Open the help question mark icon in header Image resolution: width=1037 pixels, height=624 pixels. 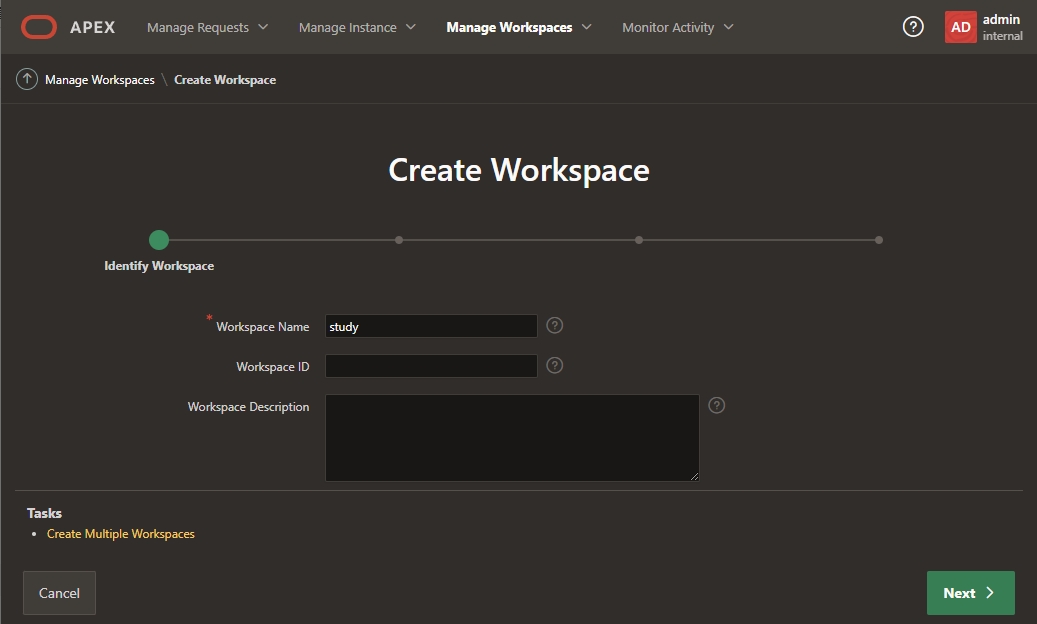click(913, 27)
